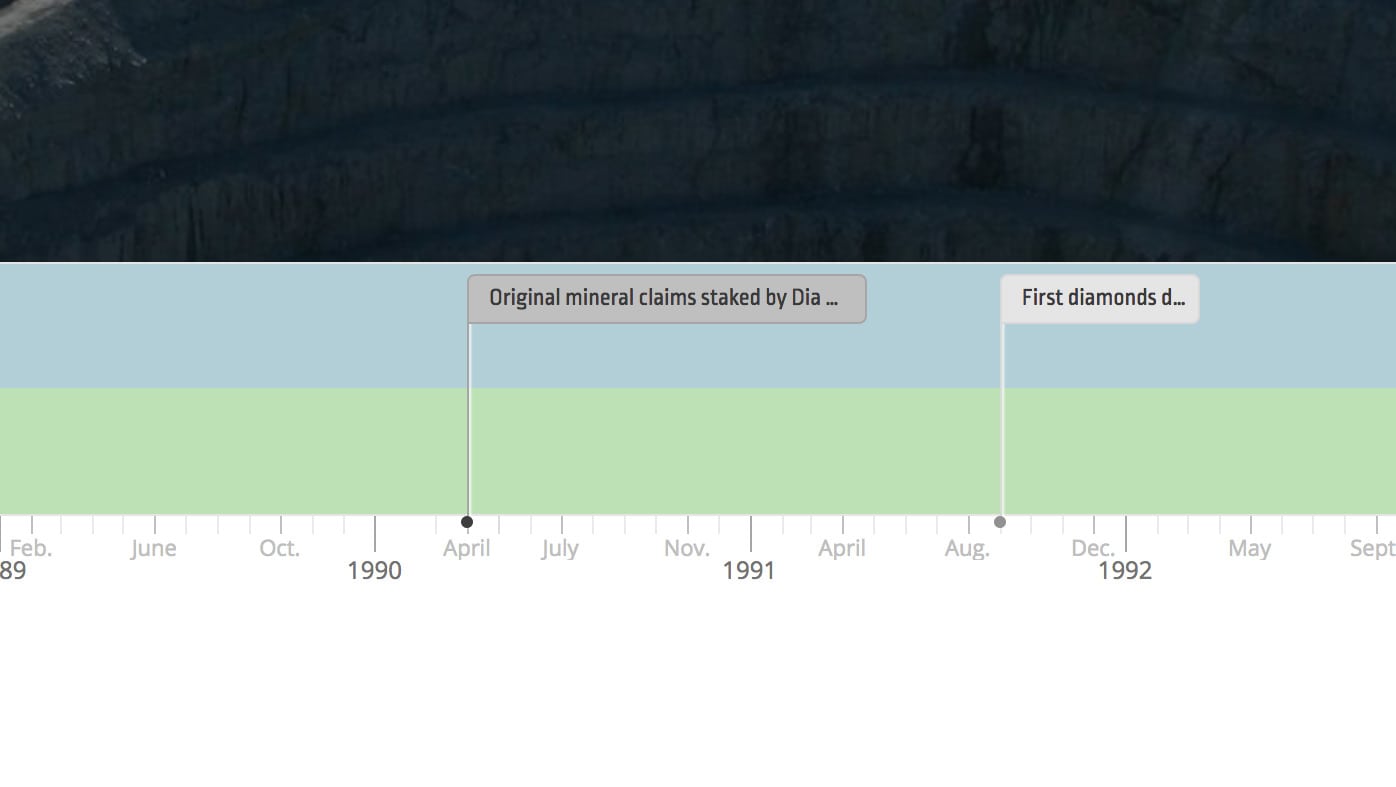Select the gray dot marker near Aug. 1991
1396x787 pixels.
click(1000, 522)
